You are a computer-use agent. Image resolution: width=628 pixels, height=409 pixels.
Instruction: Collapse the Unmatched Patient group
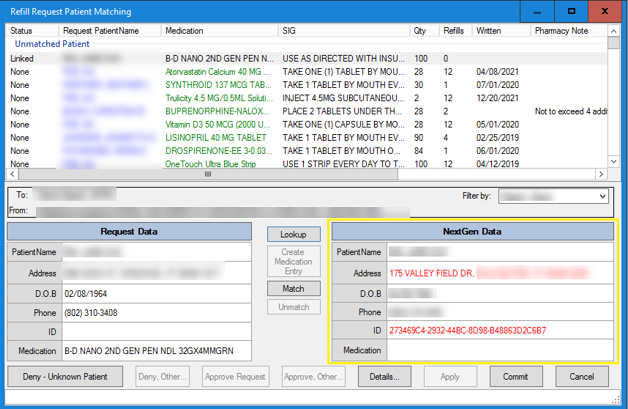coord(52,44)
